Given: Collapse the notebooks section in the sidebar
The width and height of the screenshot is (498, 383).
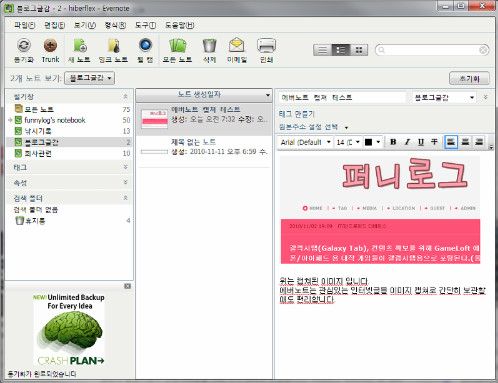Looking at the screenshot, I should pyautogui.click(x=125, y=96).
